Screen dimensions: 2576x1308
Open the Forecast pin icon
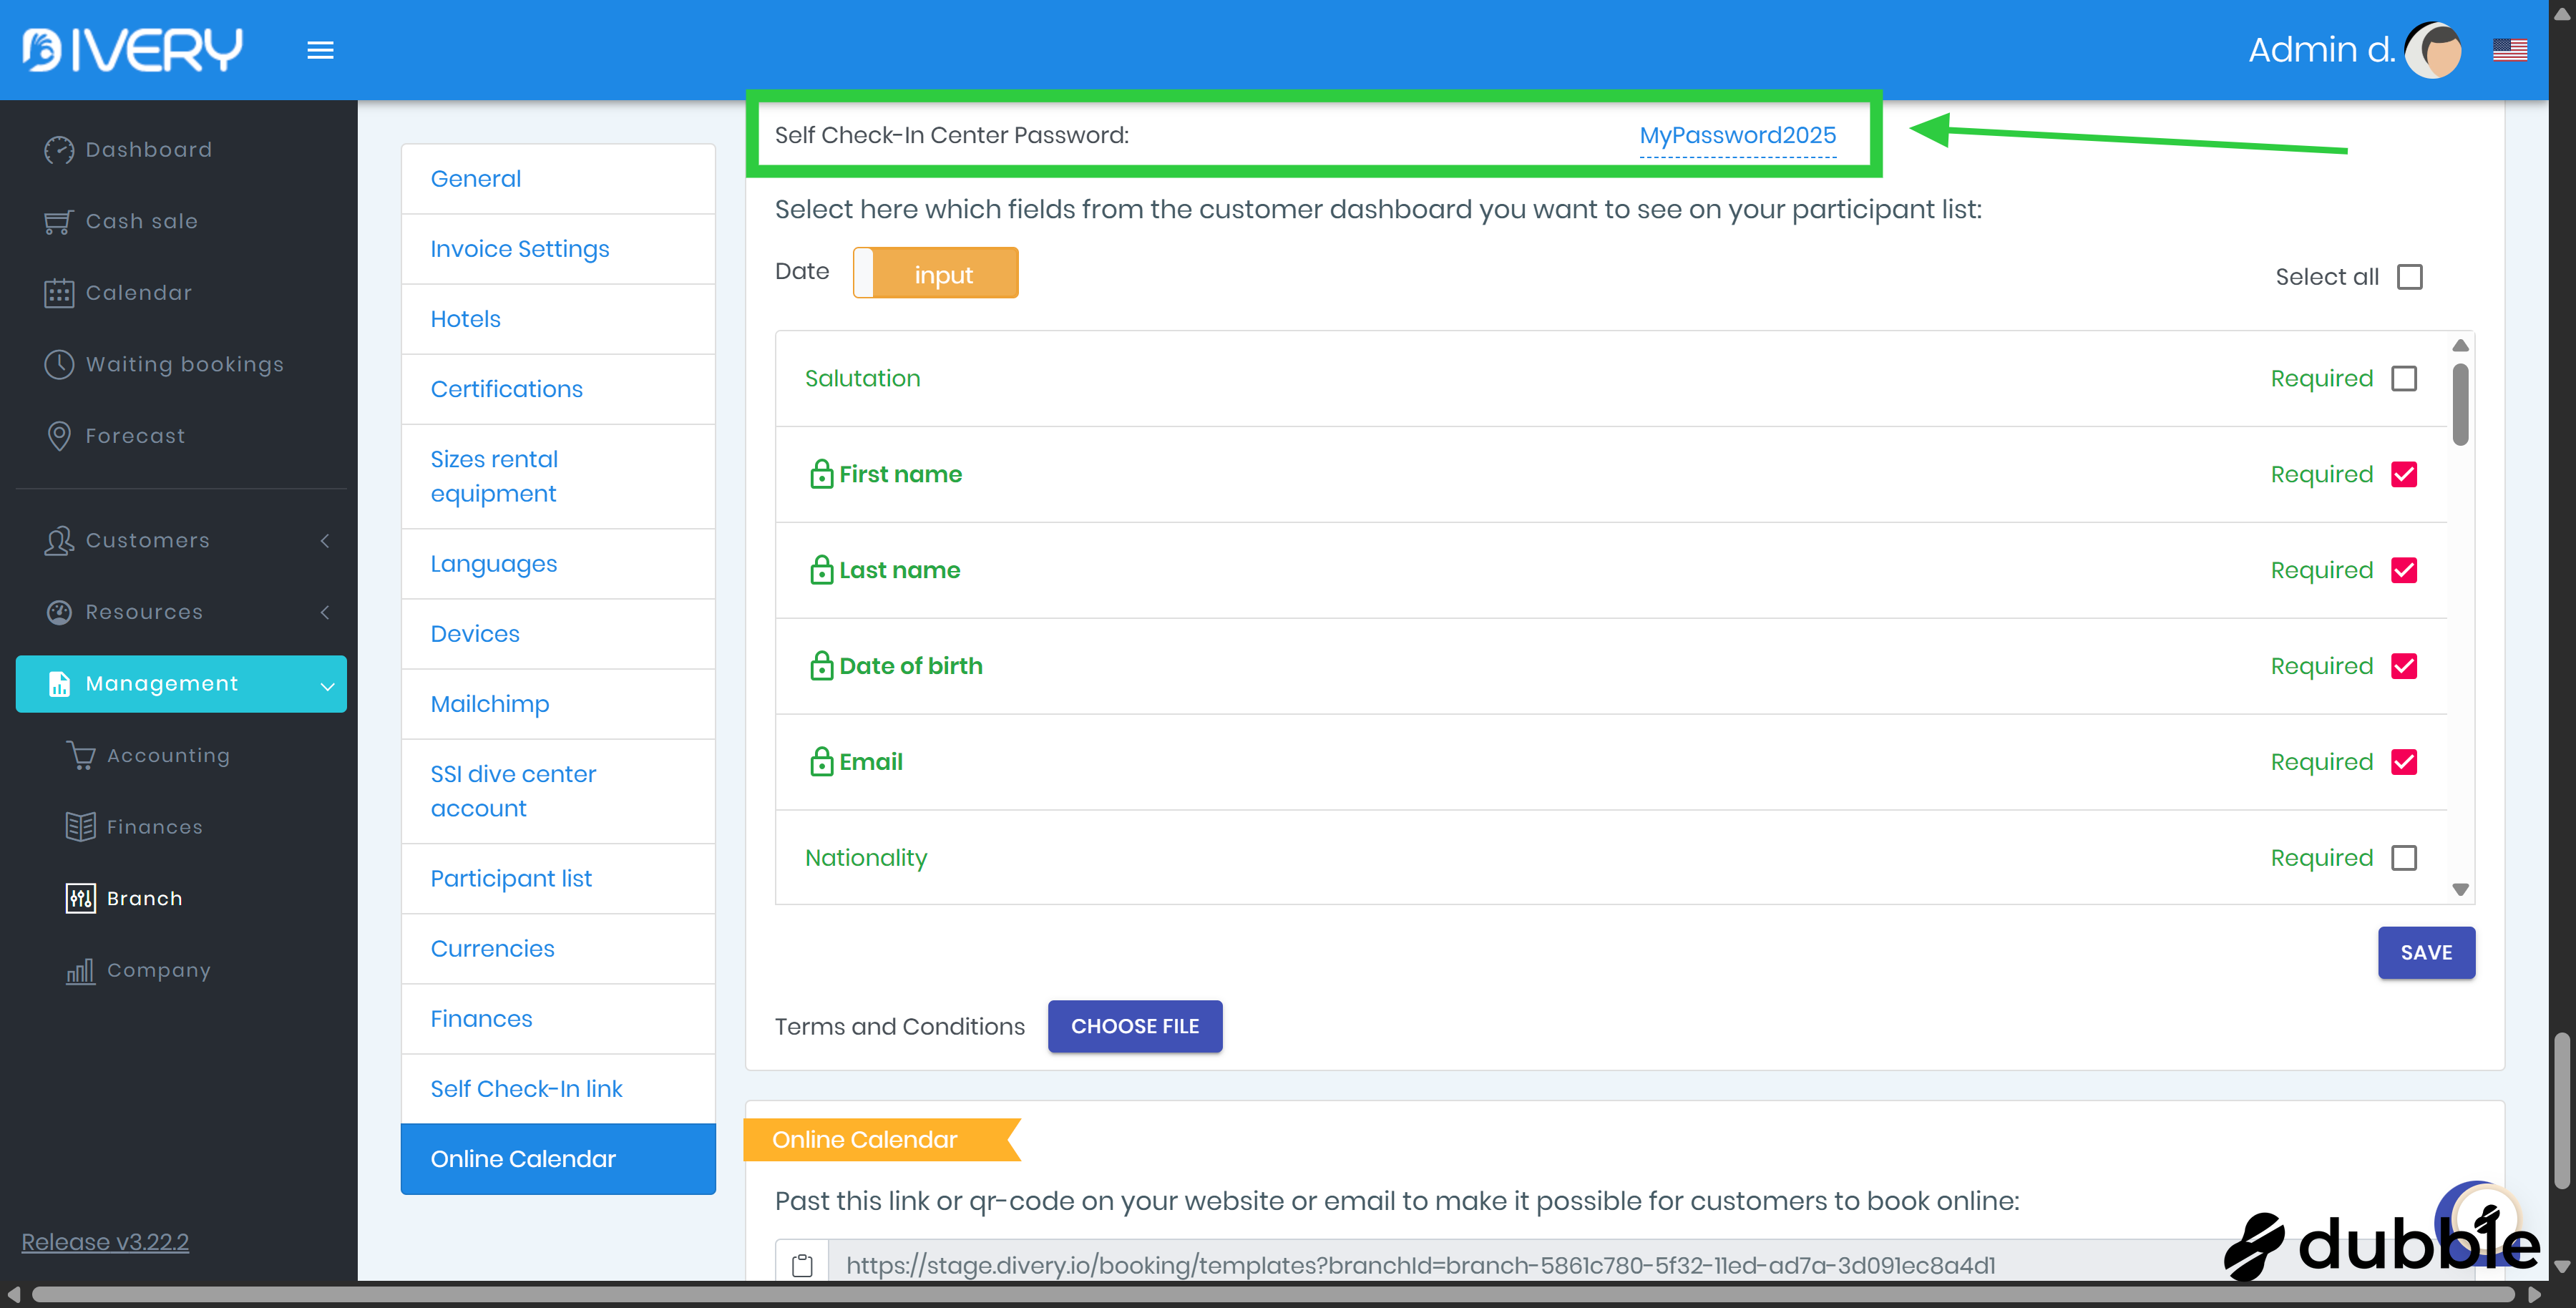(x=59, y=436)
